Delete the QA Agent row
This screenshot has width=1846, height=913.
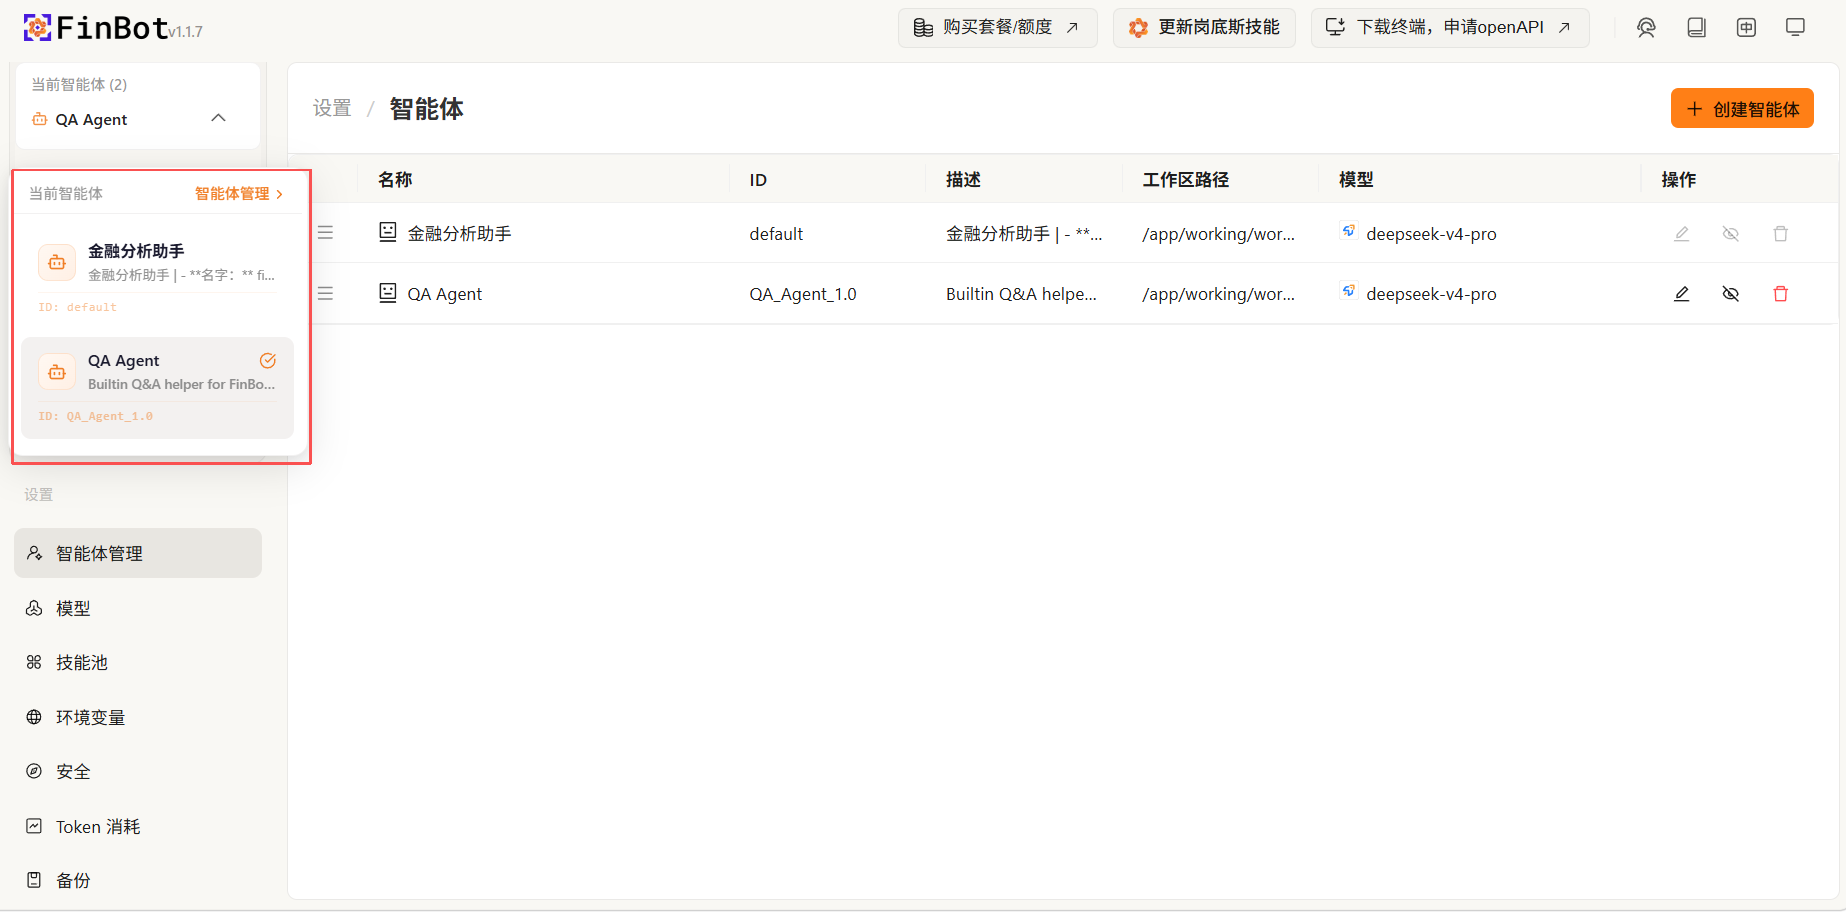click(x=1781, y=294)
